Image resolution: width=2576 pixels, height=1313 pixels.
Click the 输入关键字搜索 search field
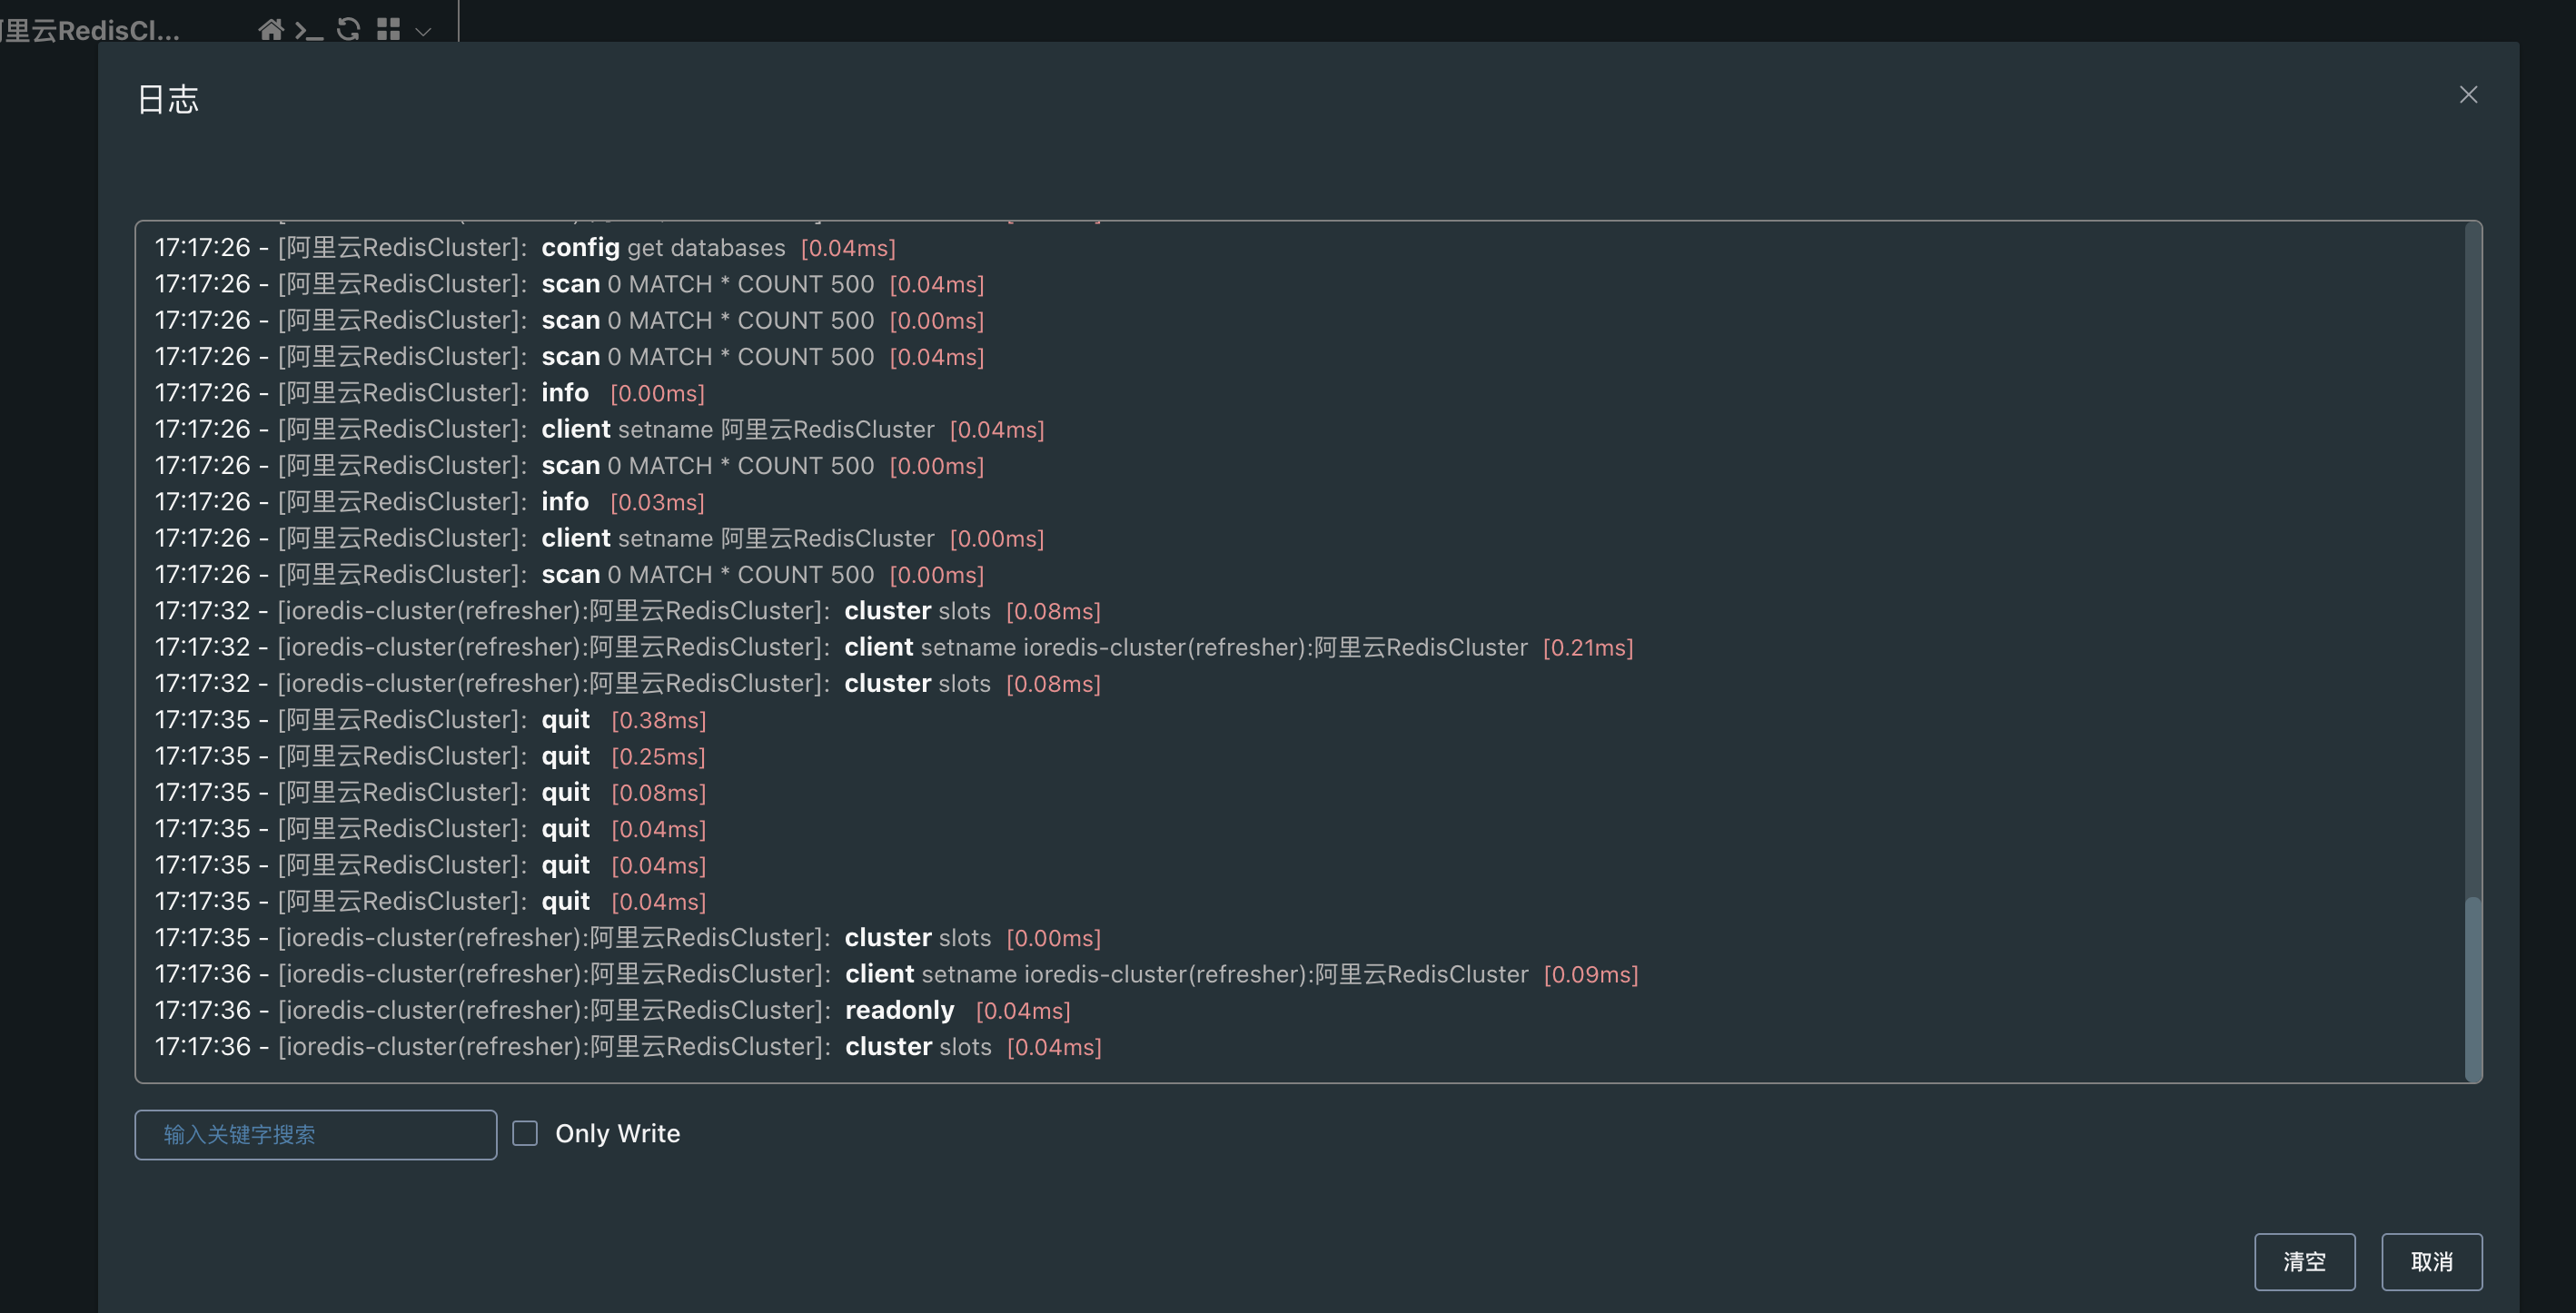(x=315, y=1135)
